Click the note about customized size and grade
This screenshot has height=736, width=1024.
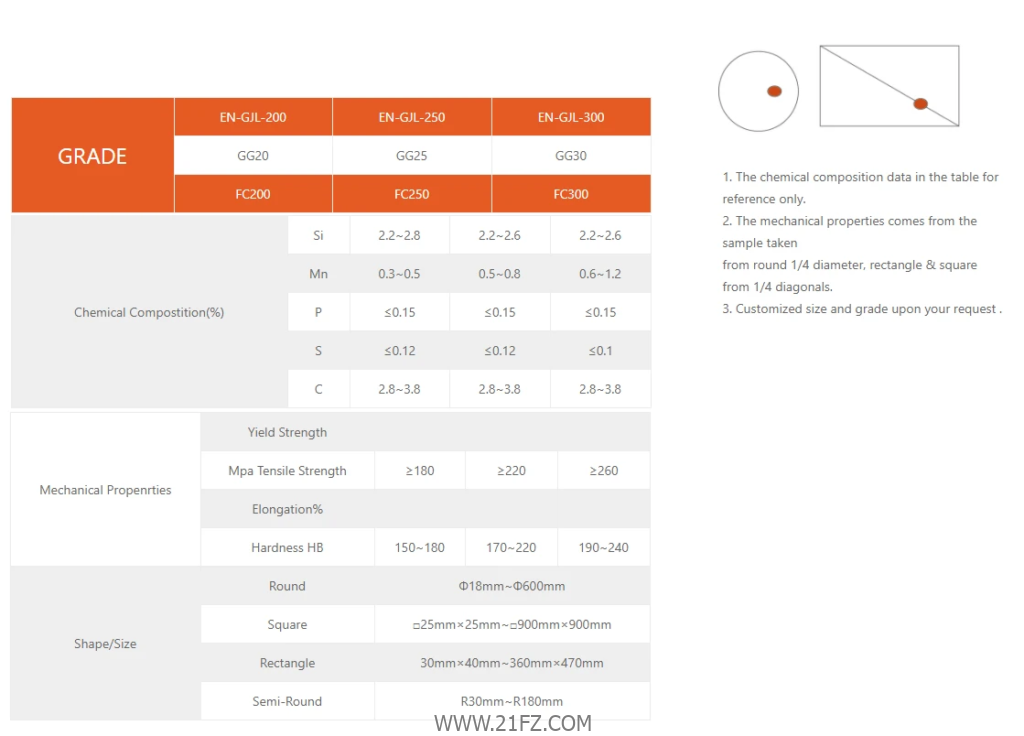[862, 309]
